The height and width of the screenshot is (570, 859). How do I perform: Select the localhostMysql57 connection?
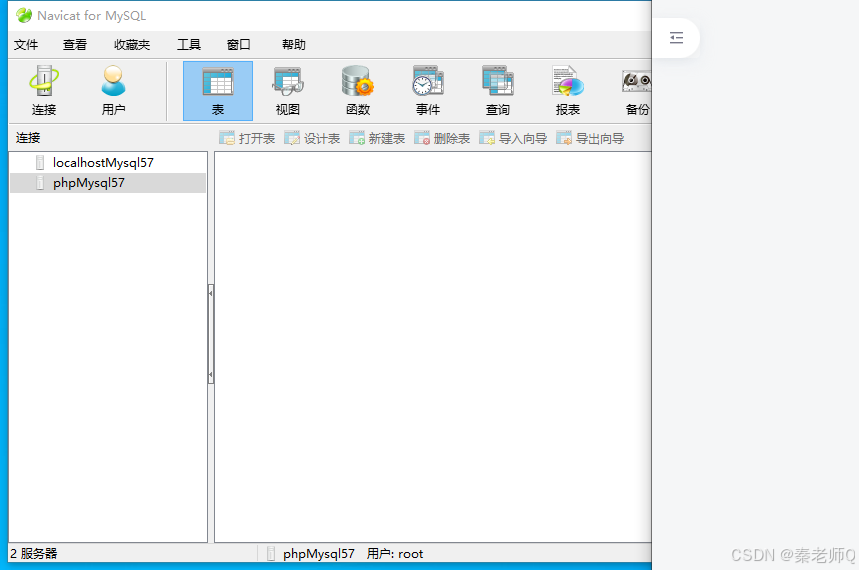pyautogui.click(x=108, y=162)
